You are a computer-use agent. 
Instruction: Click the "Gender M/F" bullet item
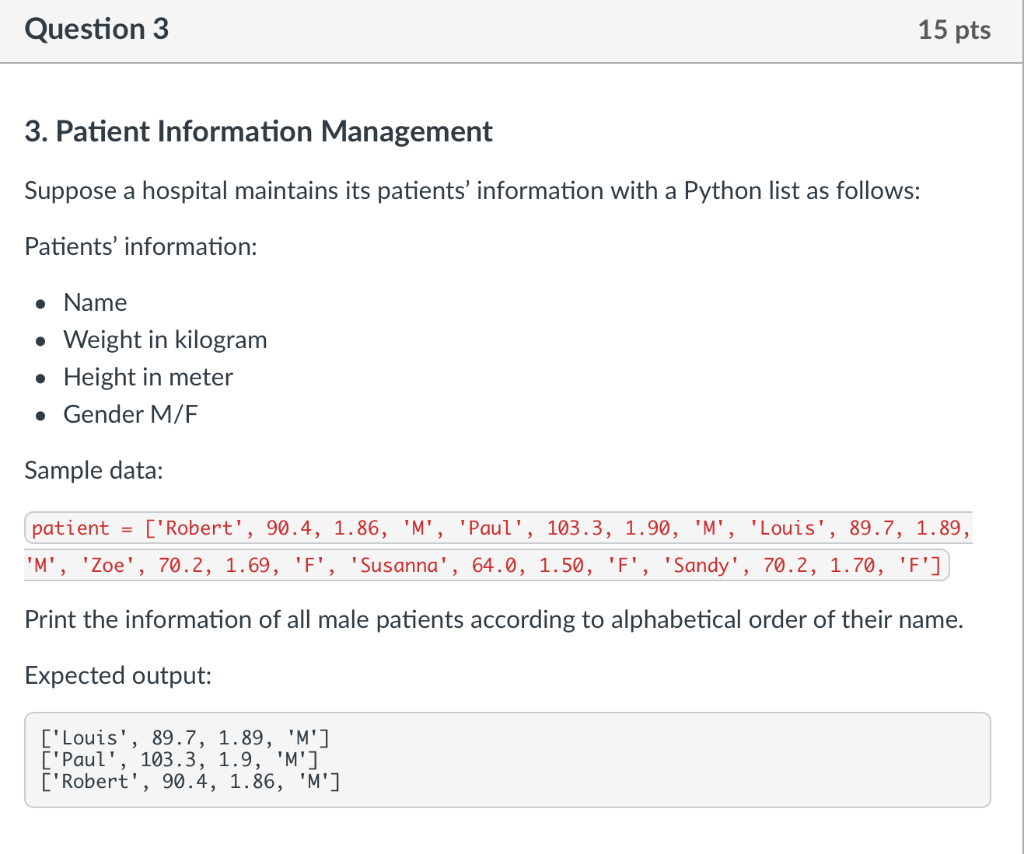coord(130,414)
